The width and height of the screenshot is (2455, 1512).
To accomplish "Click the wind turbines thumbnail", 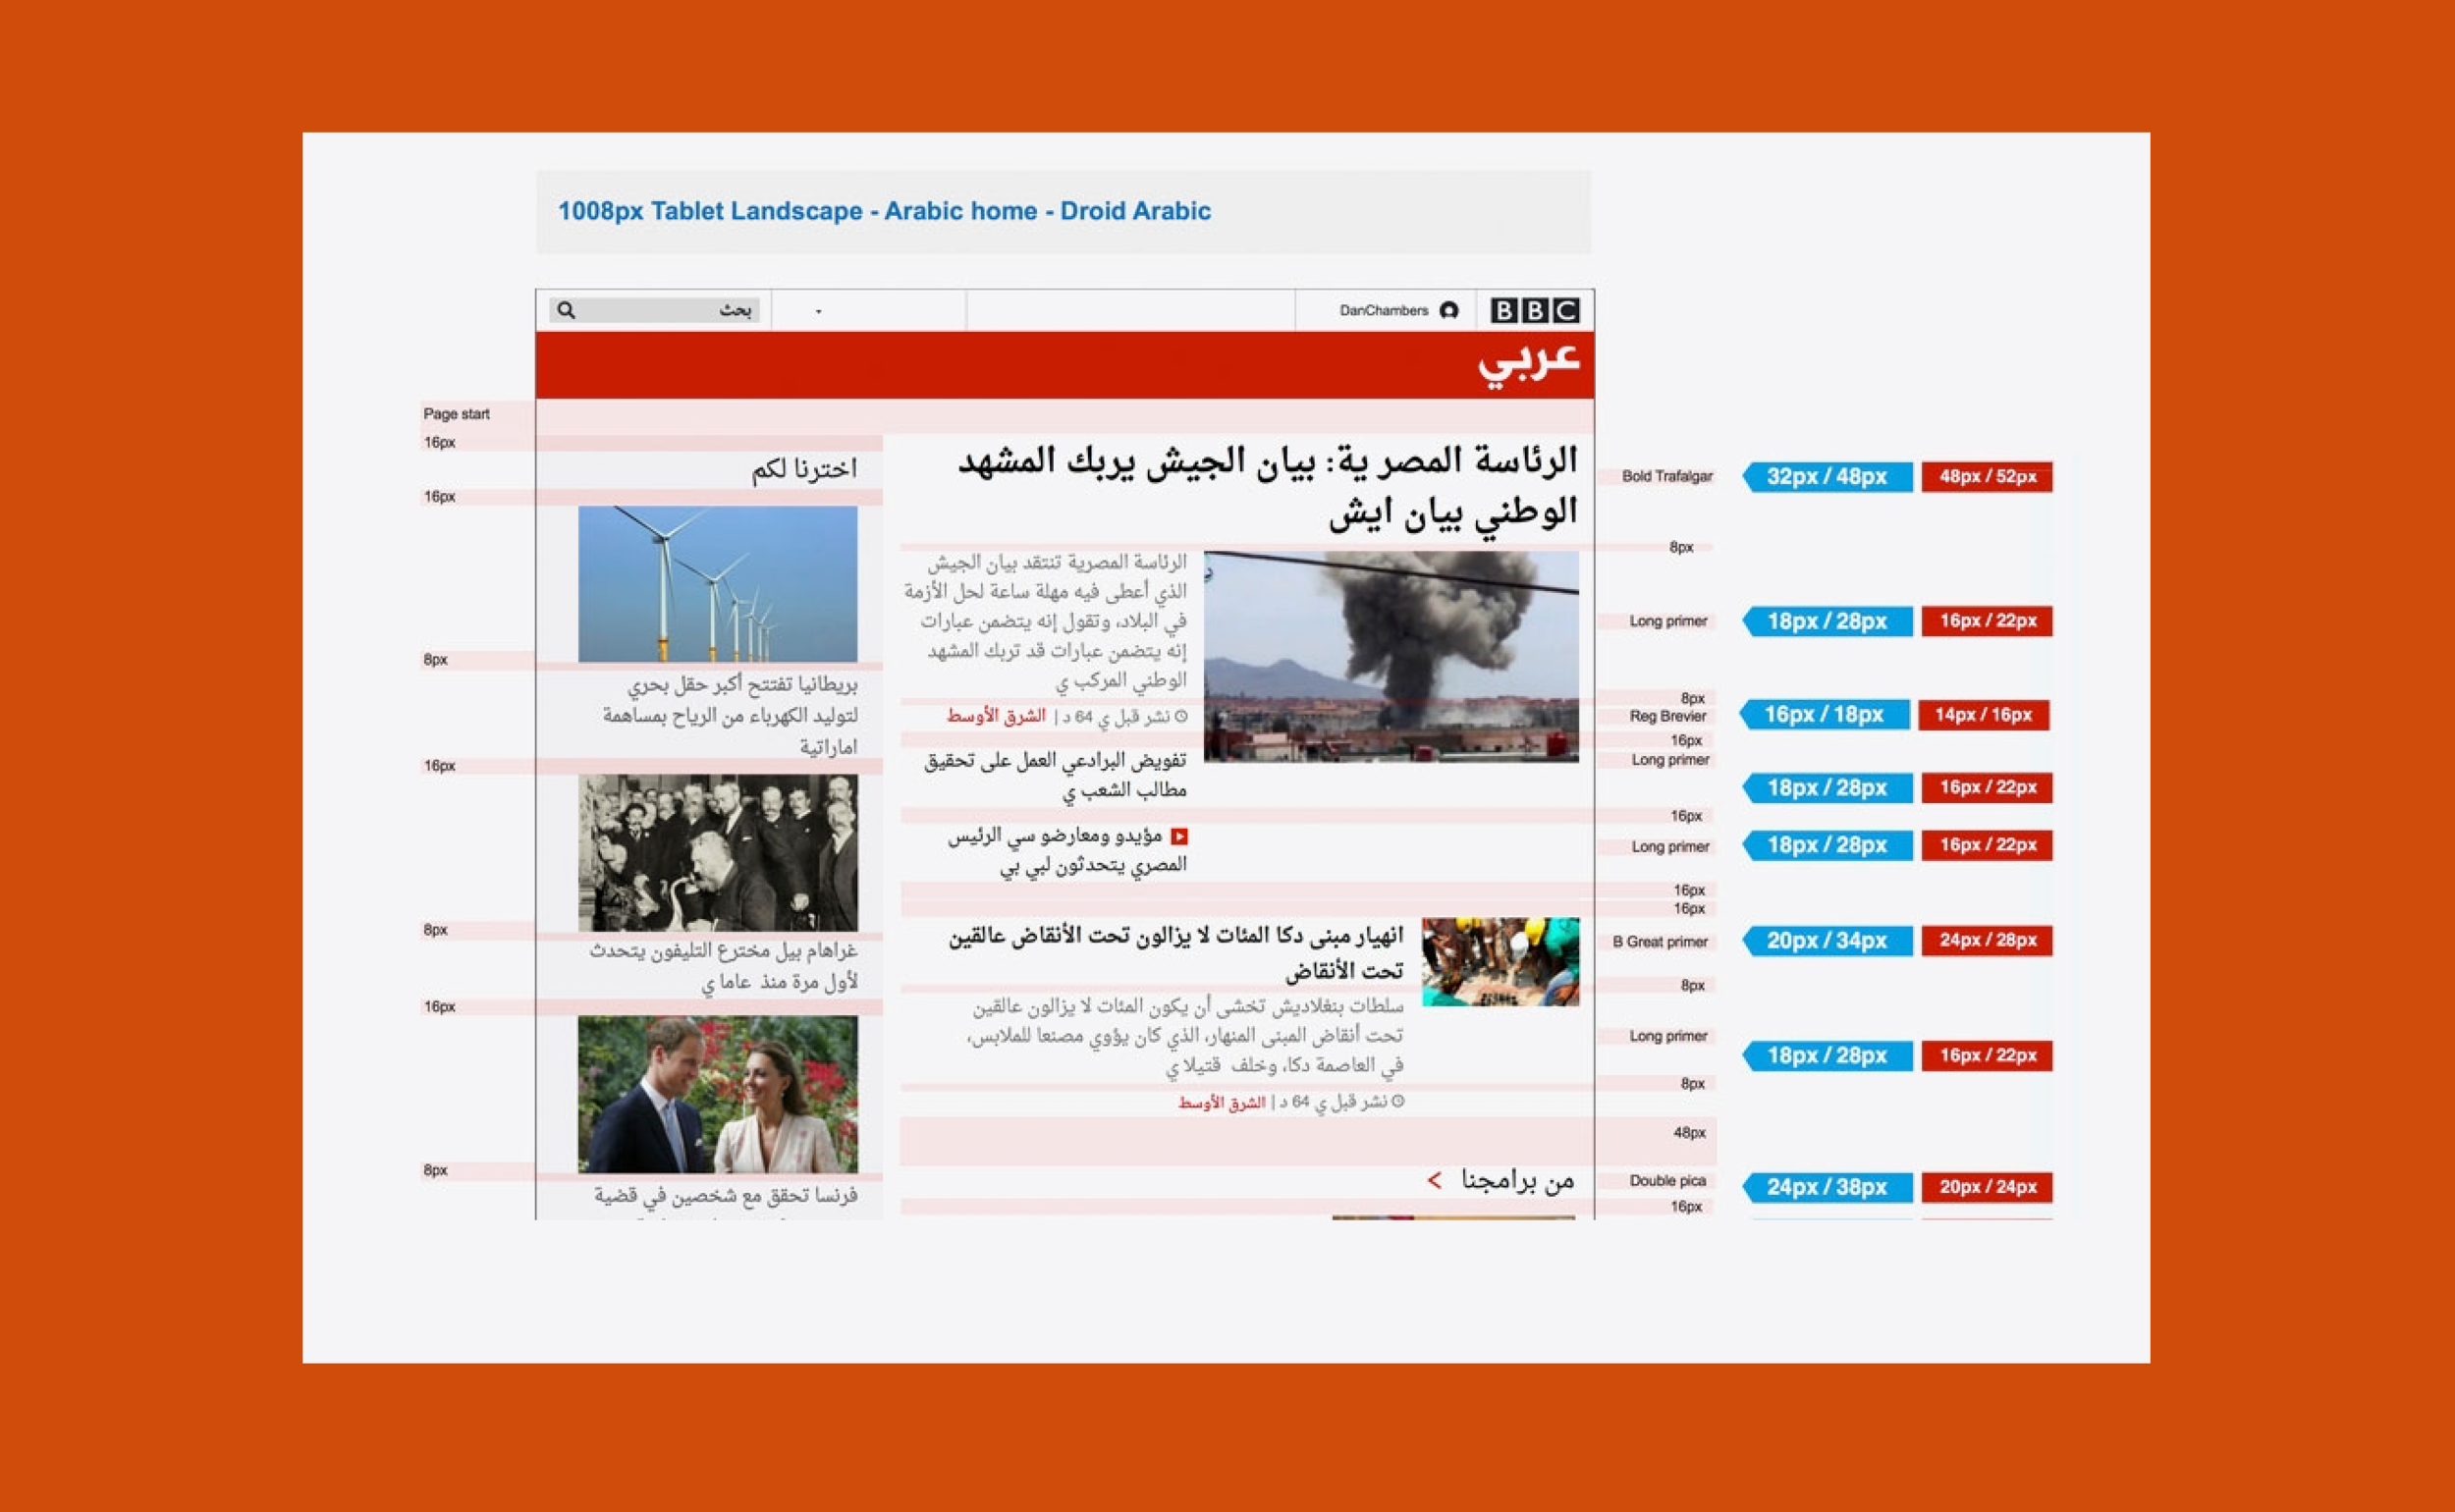I will click(717, 583).
